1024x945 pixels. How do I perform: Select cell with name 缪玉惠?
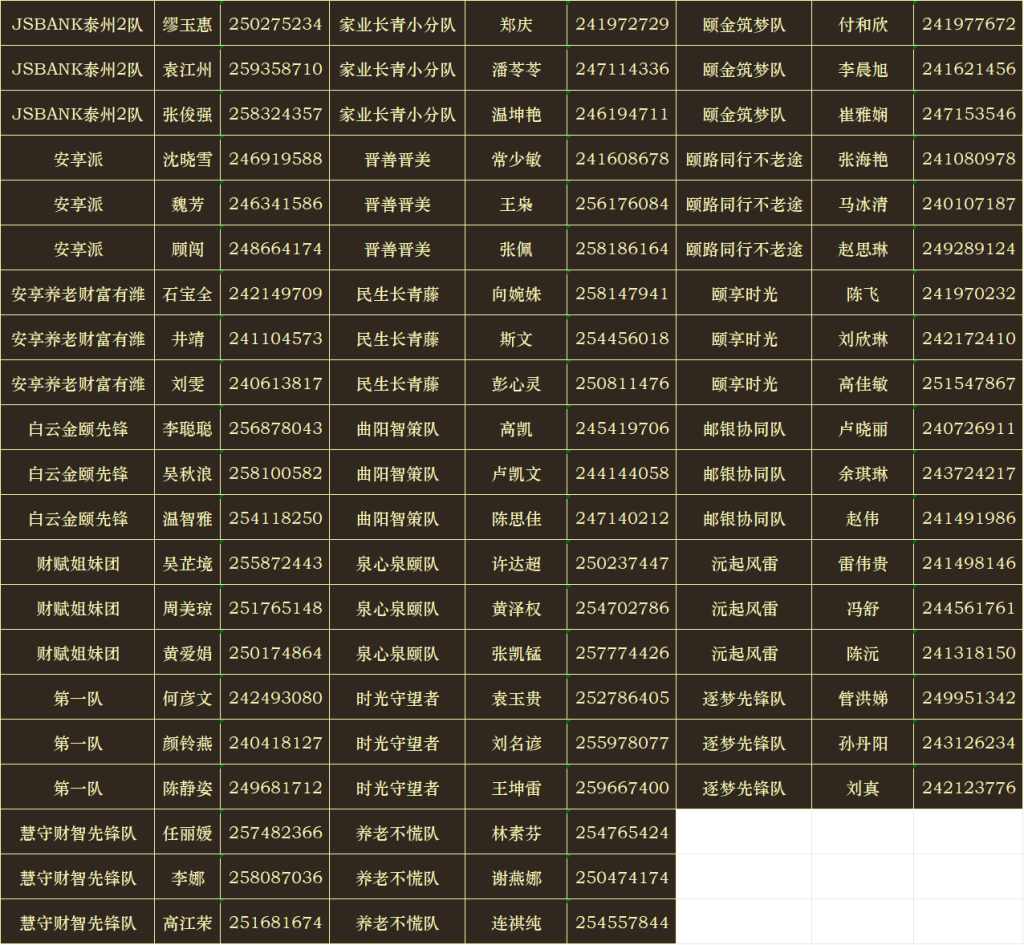click(x=187, y=24)
